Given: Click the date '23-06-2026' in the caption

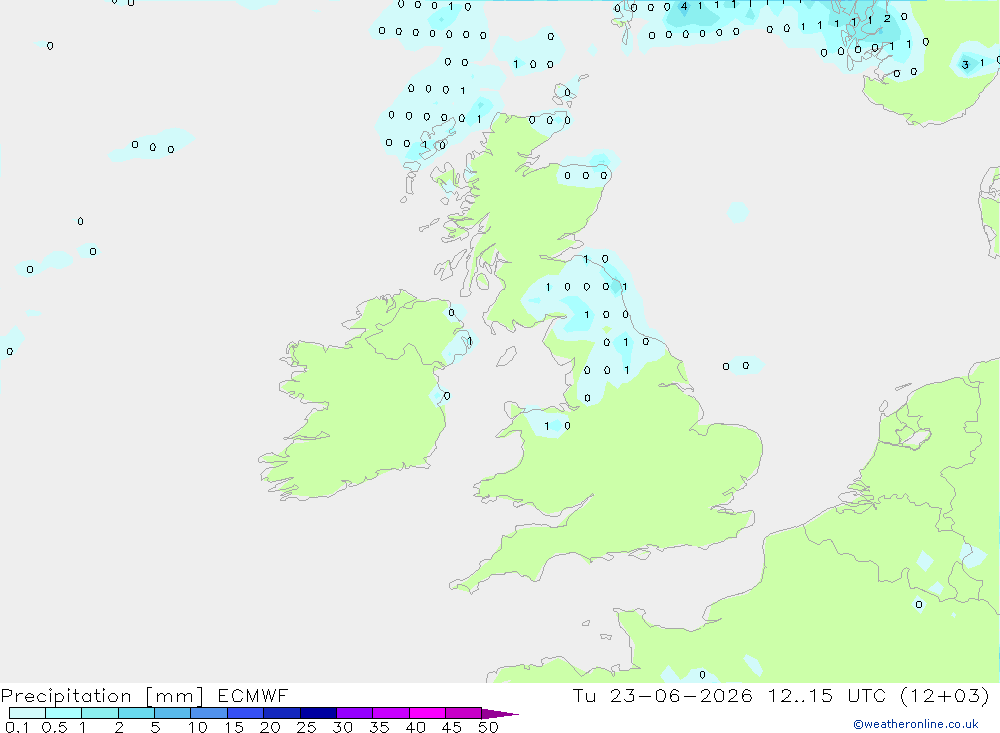Looking at the screenshot, I should [x=680, y=695].
